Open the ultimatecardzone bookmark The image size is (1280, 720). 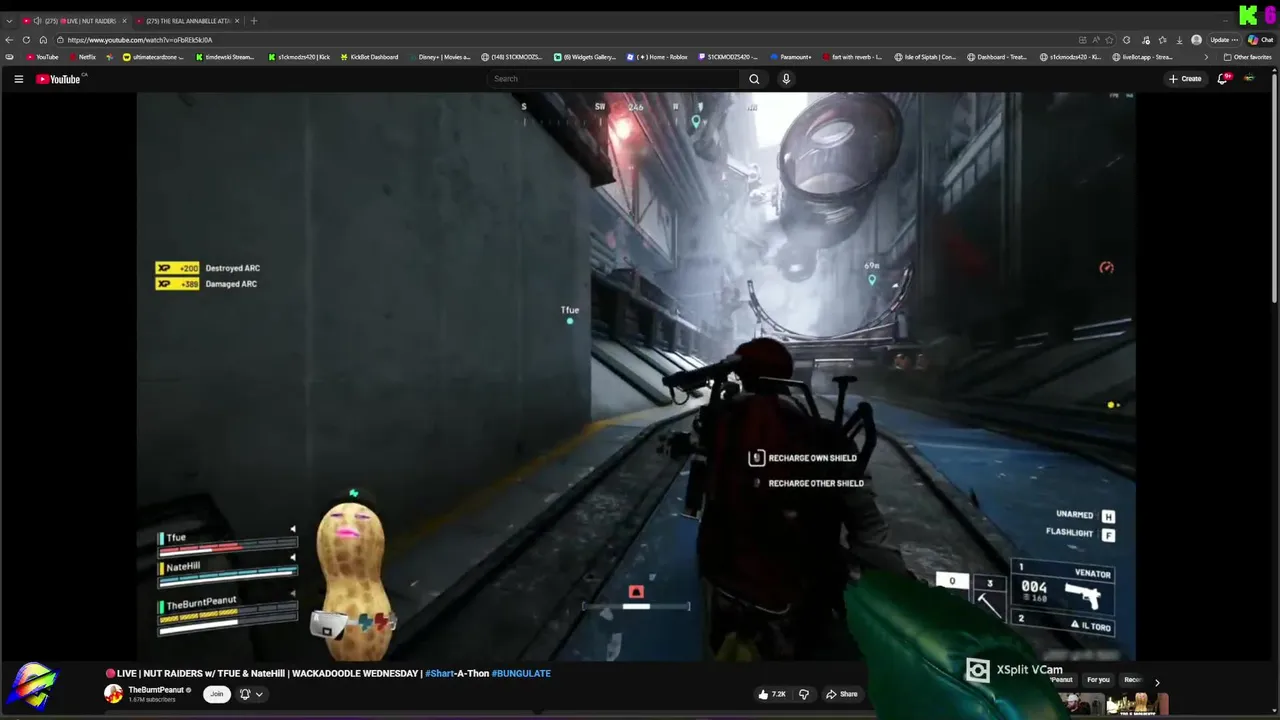(x=151, y=57)
